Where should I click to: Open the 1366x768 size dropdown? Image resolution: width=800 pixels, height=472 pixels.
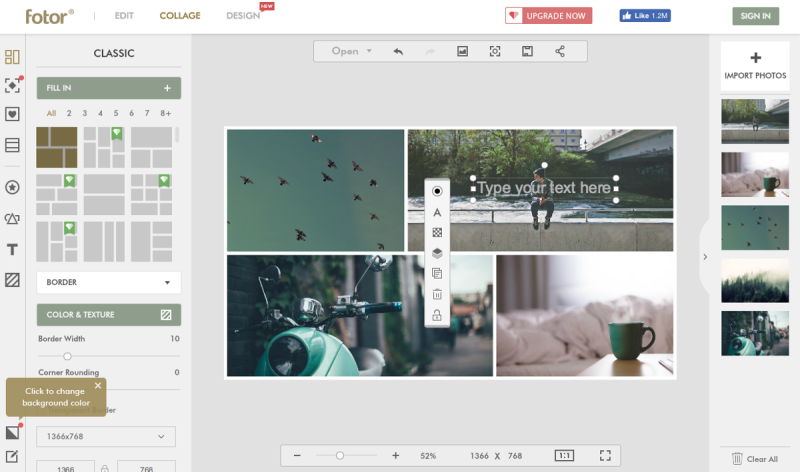[106, 436]
